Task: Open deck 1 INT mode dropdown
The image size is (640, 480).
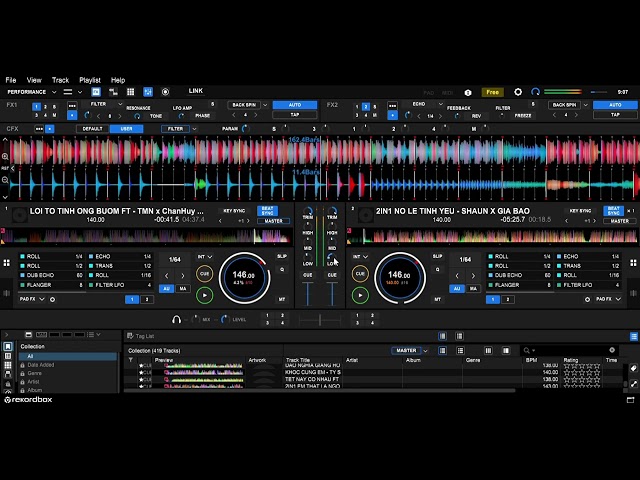Action: pos(205,257)
